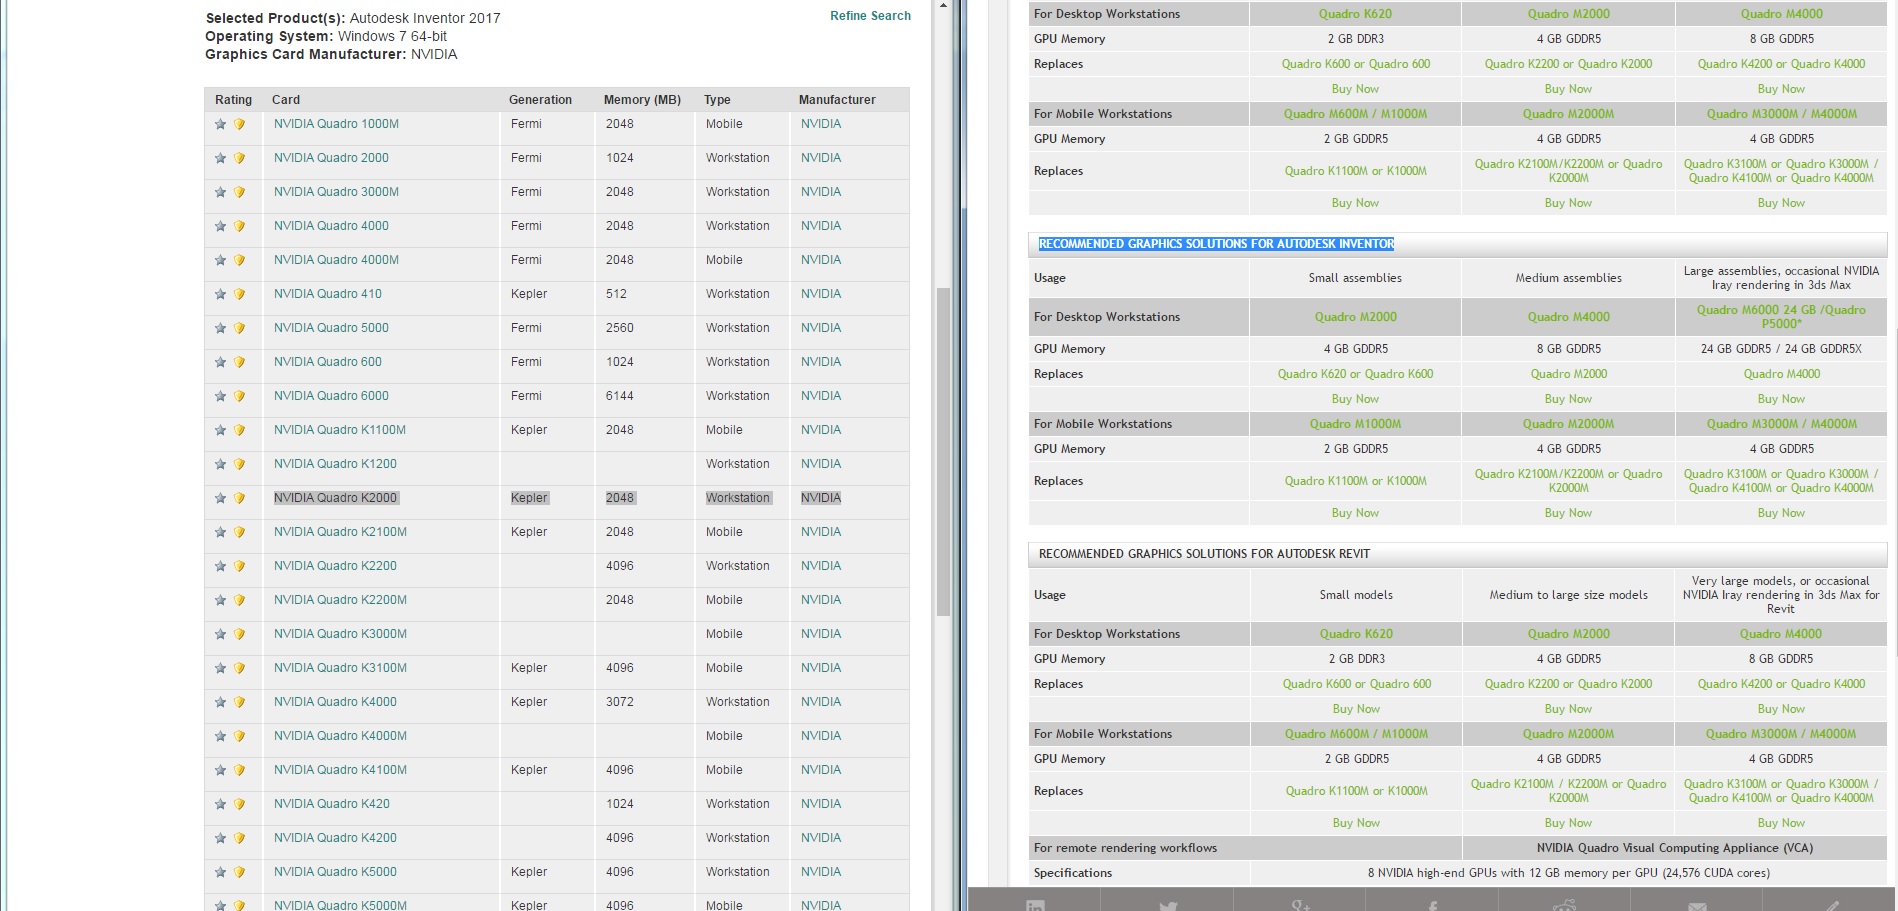
Task: Click the Manufacturer column header
Action: tap(837, 100)
